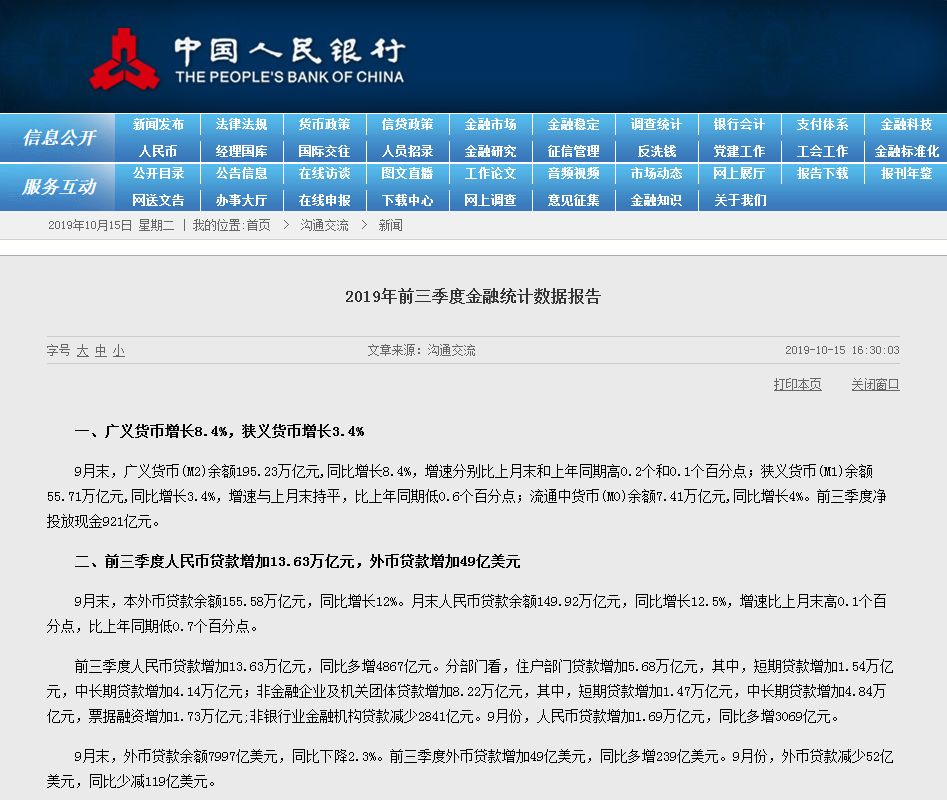The height and width of the screenshot is (800, 947).
Task: Click 沟通交流 breadcrumb link
Action: [x=324, y=225]
